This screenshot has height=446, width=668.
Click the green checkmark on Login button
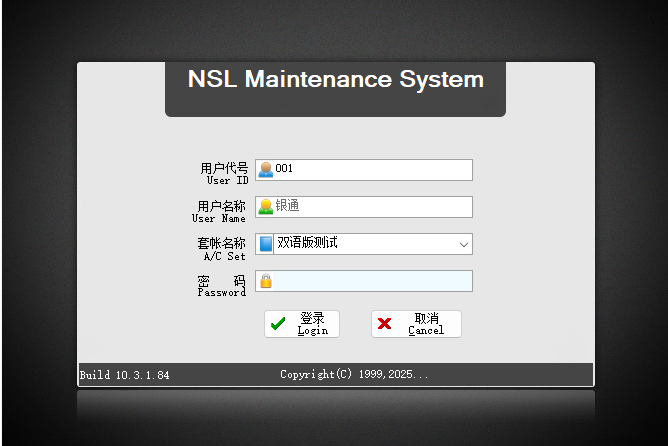(x=278, y=324)
